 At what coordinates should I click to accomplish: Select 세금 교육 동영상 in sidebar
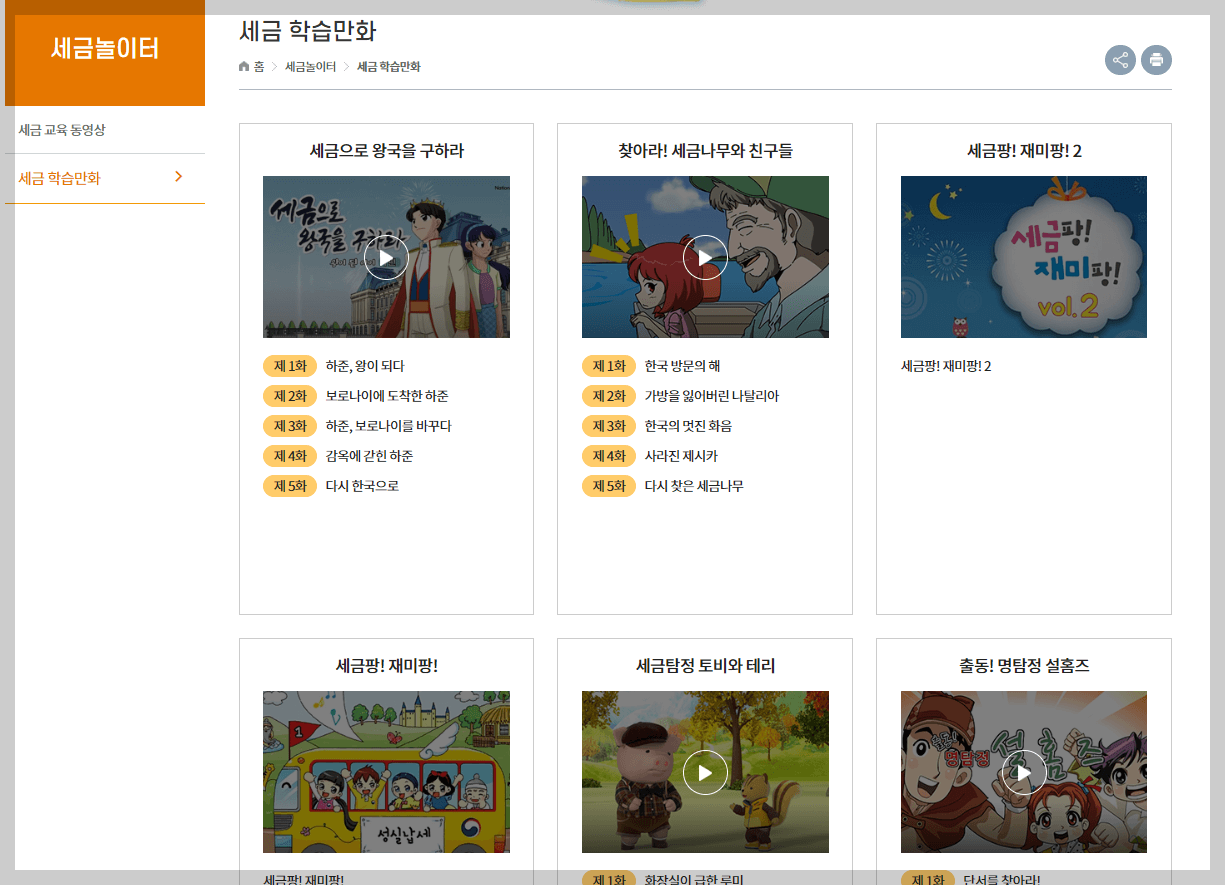tap(62, 130)
